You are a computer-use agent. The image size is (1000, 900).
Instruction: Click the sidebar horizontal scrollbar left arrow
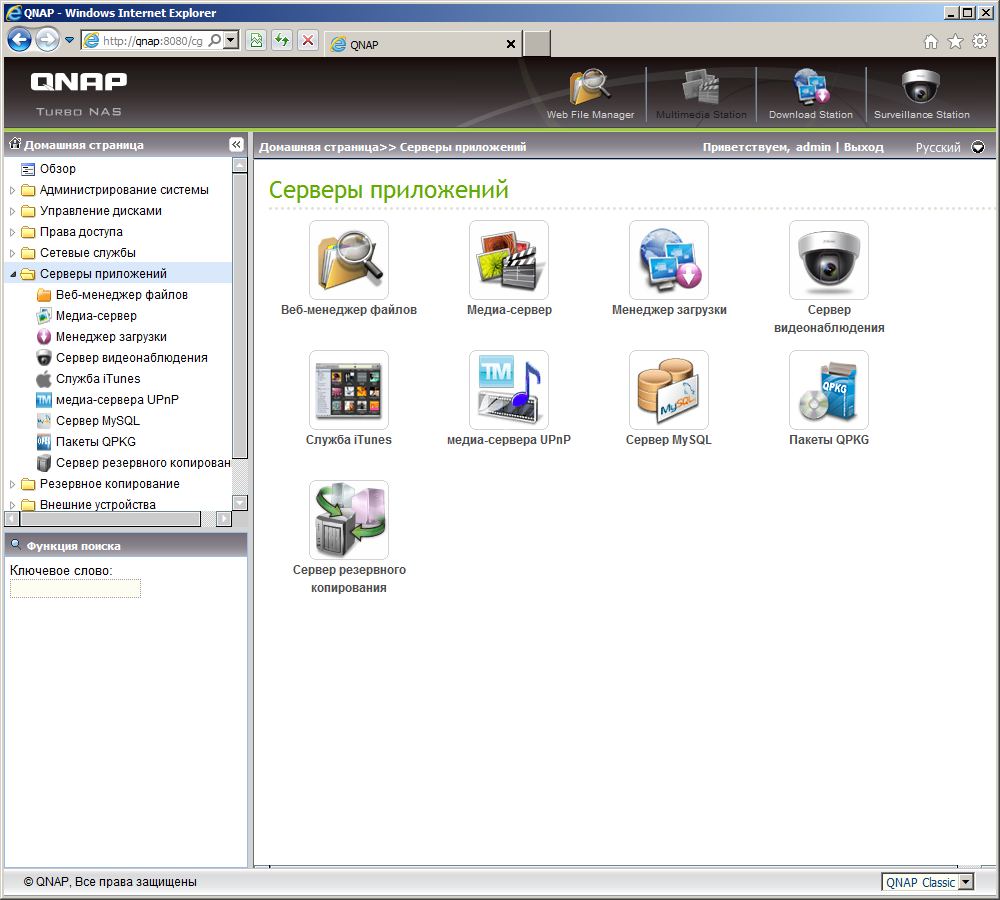pyautogui.click(x=12, y=519)
